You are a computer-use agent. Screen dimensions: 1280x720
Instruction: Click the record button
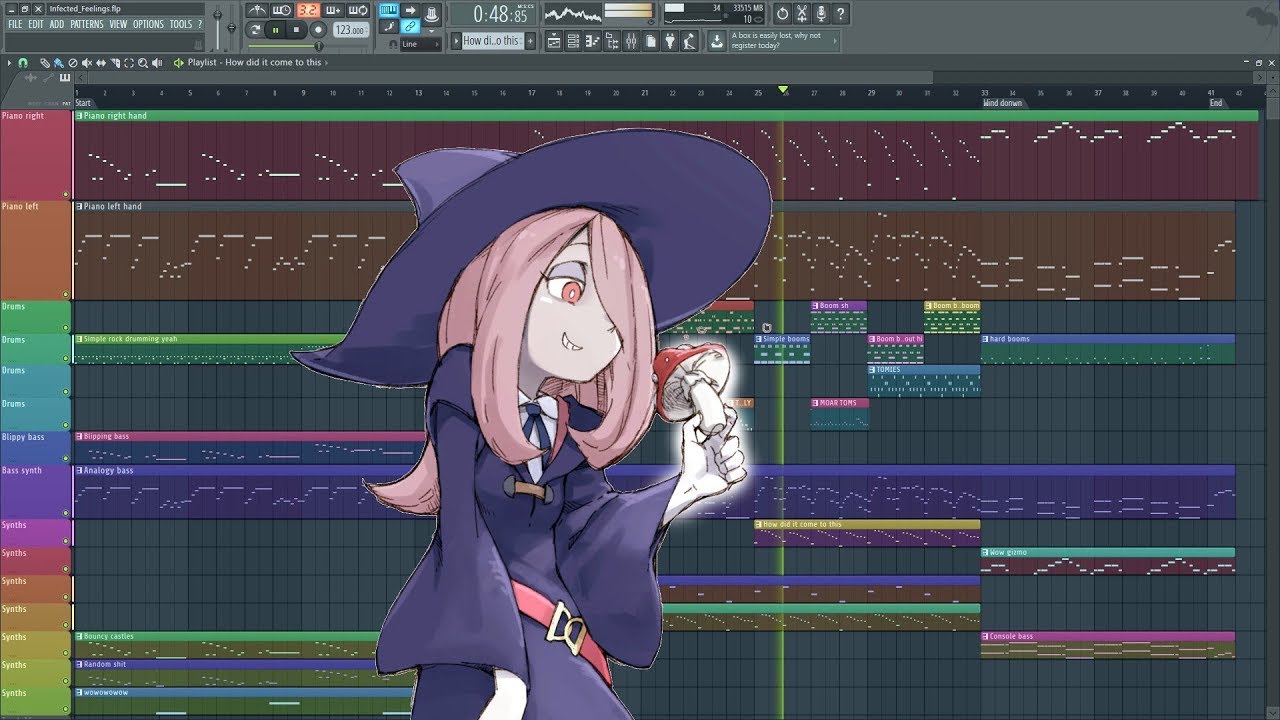click(318, 30)
